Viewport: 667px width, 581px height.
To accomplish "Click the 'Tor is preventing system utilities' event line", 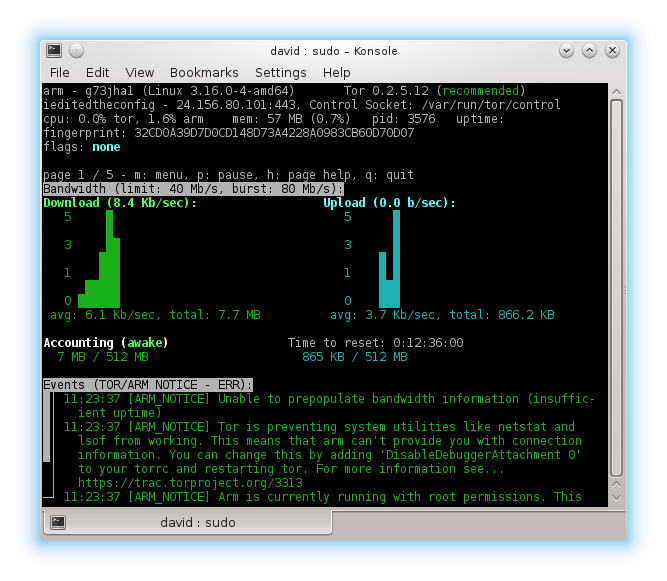I will (319, 427).
